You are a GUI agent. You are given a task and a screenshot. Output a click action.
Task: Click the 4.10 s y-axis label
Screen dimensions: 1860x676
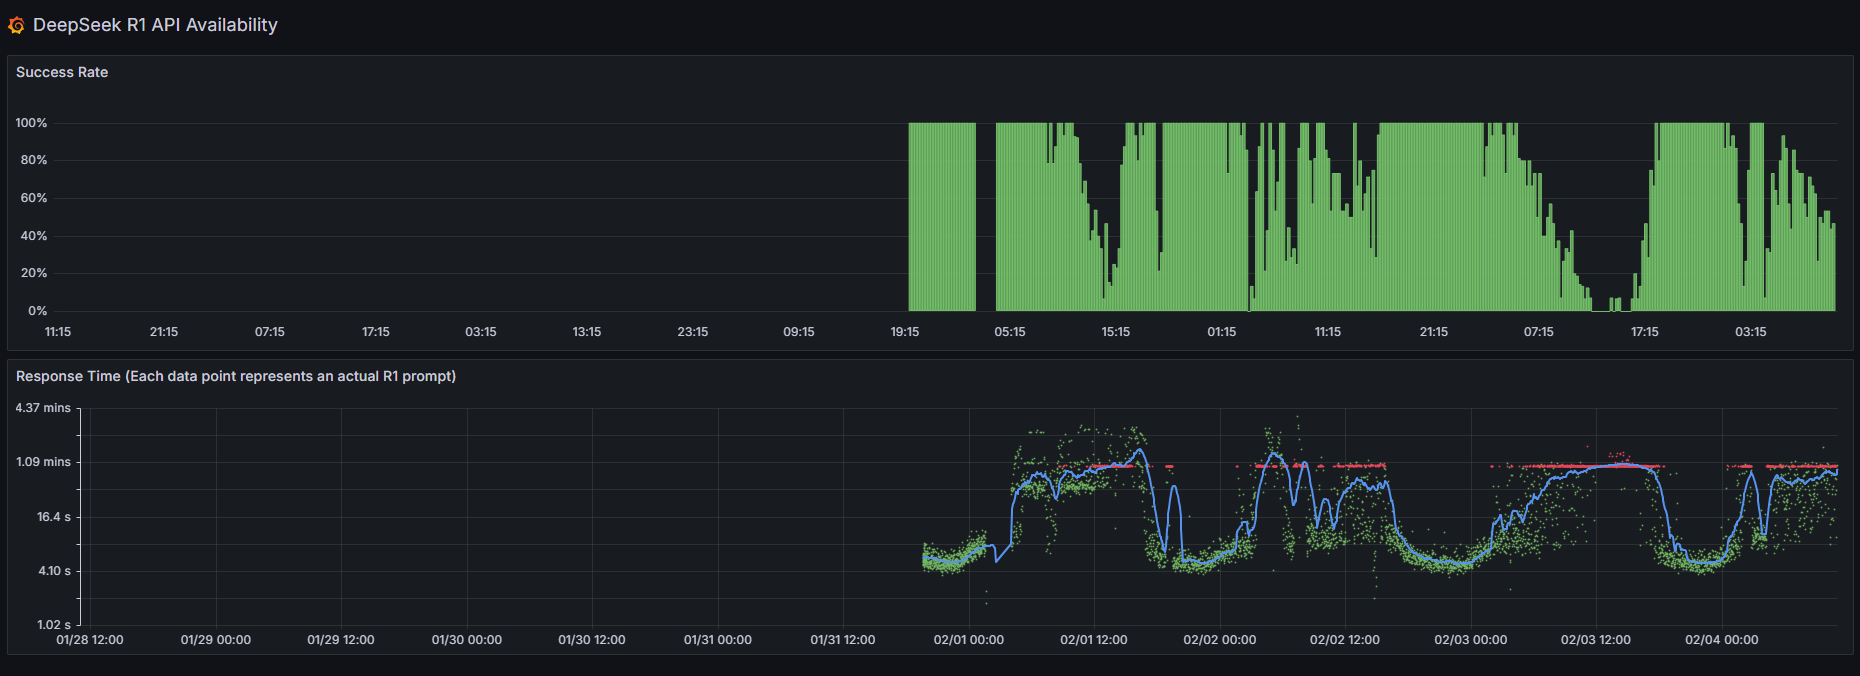(x=55, y=571)
